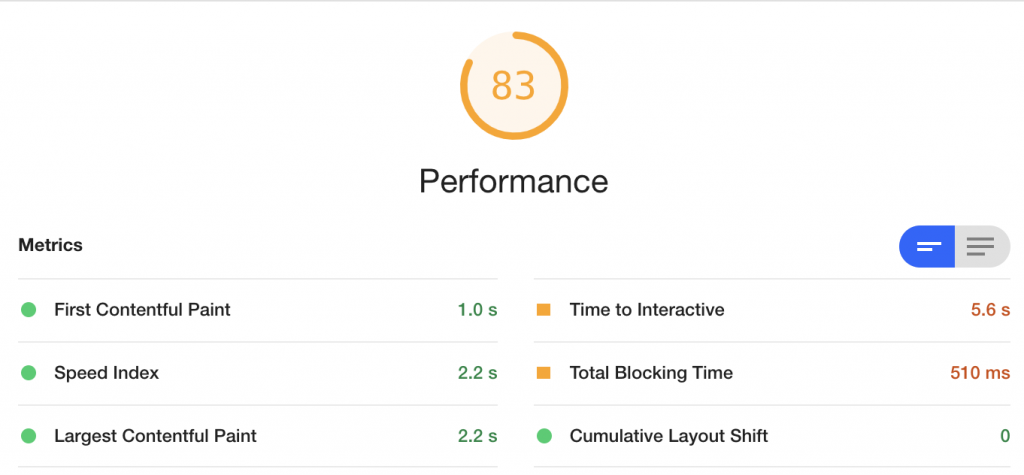Select the Speed Index metric label
Screen dimensions: 1024x475
point(106,373)
